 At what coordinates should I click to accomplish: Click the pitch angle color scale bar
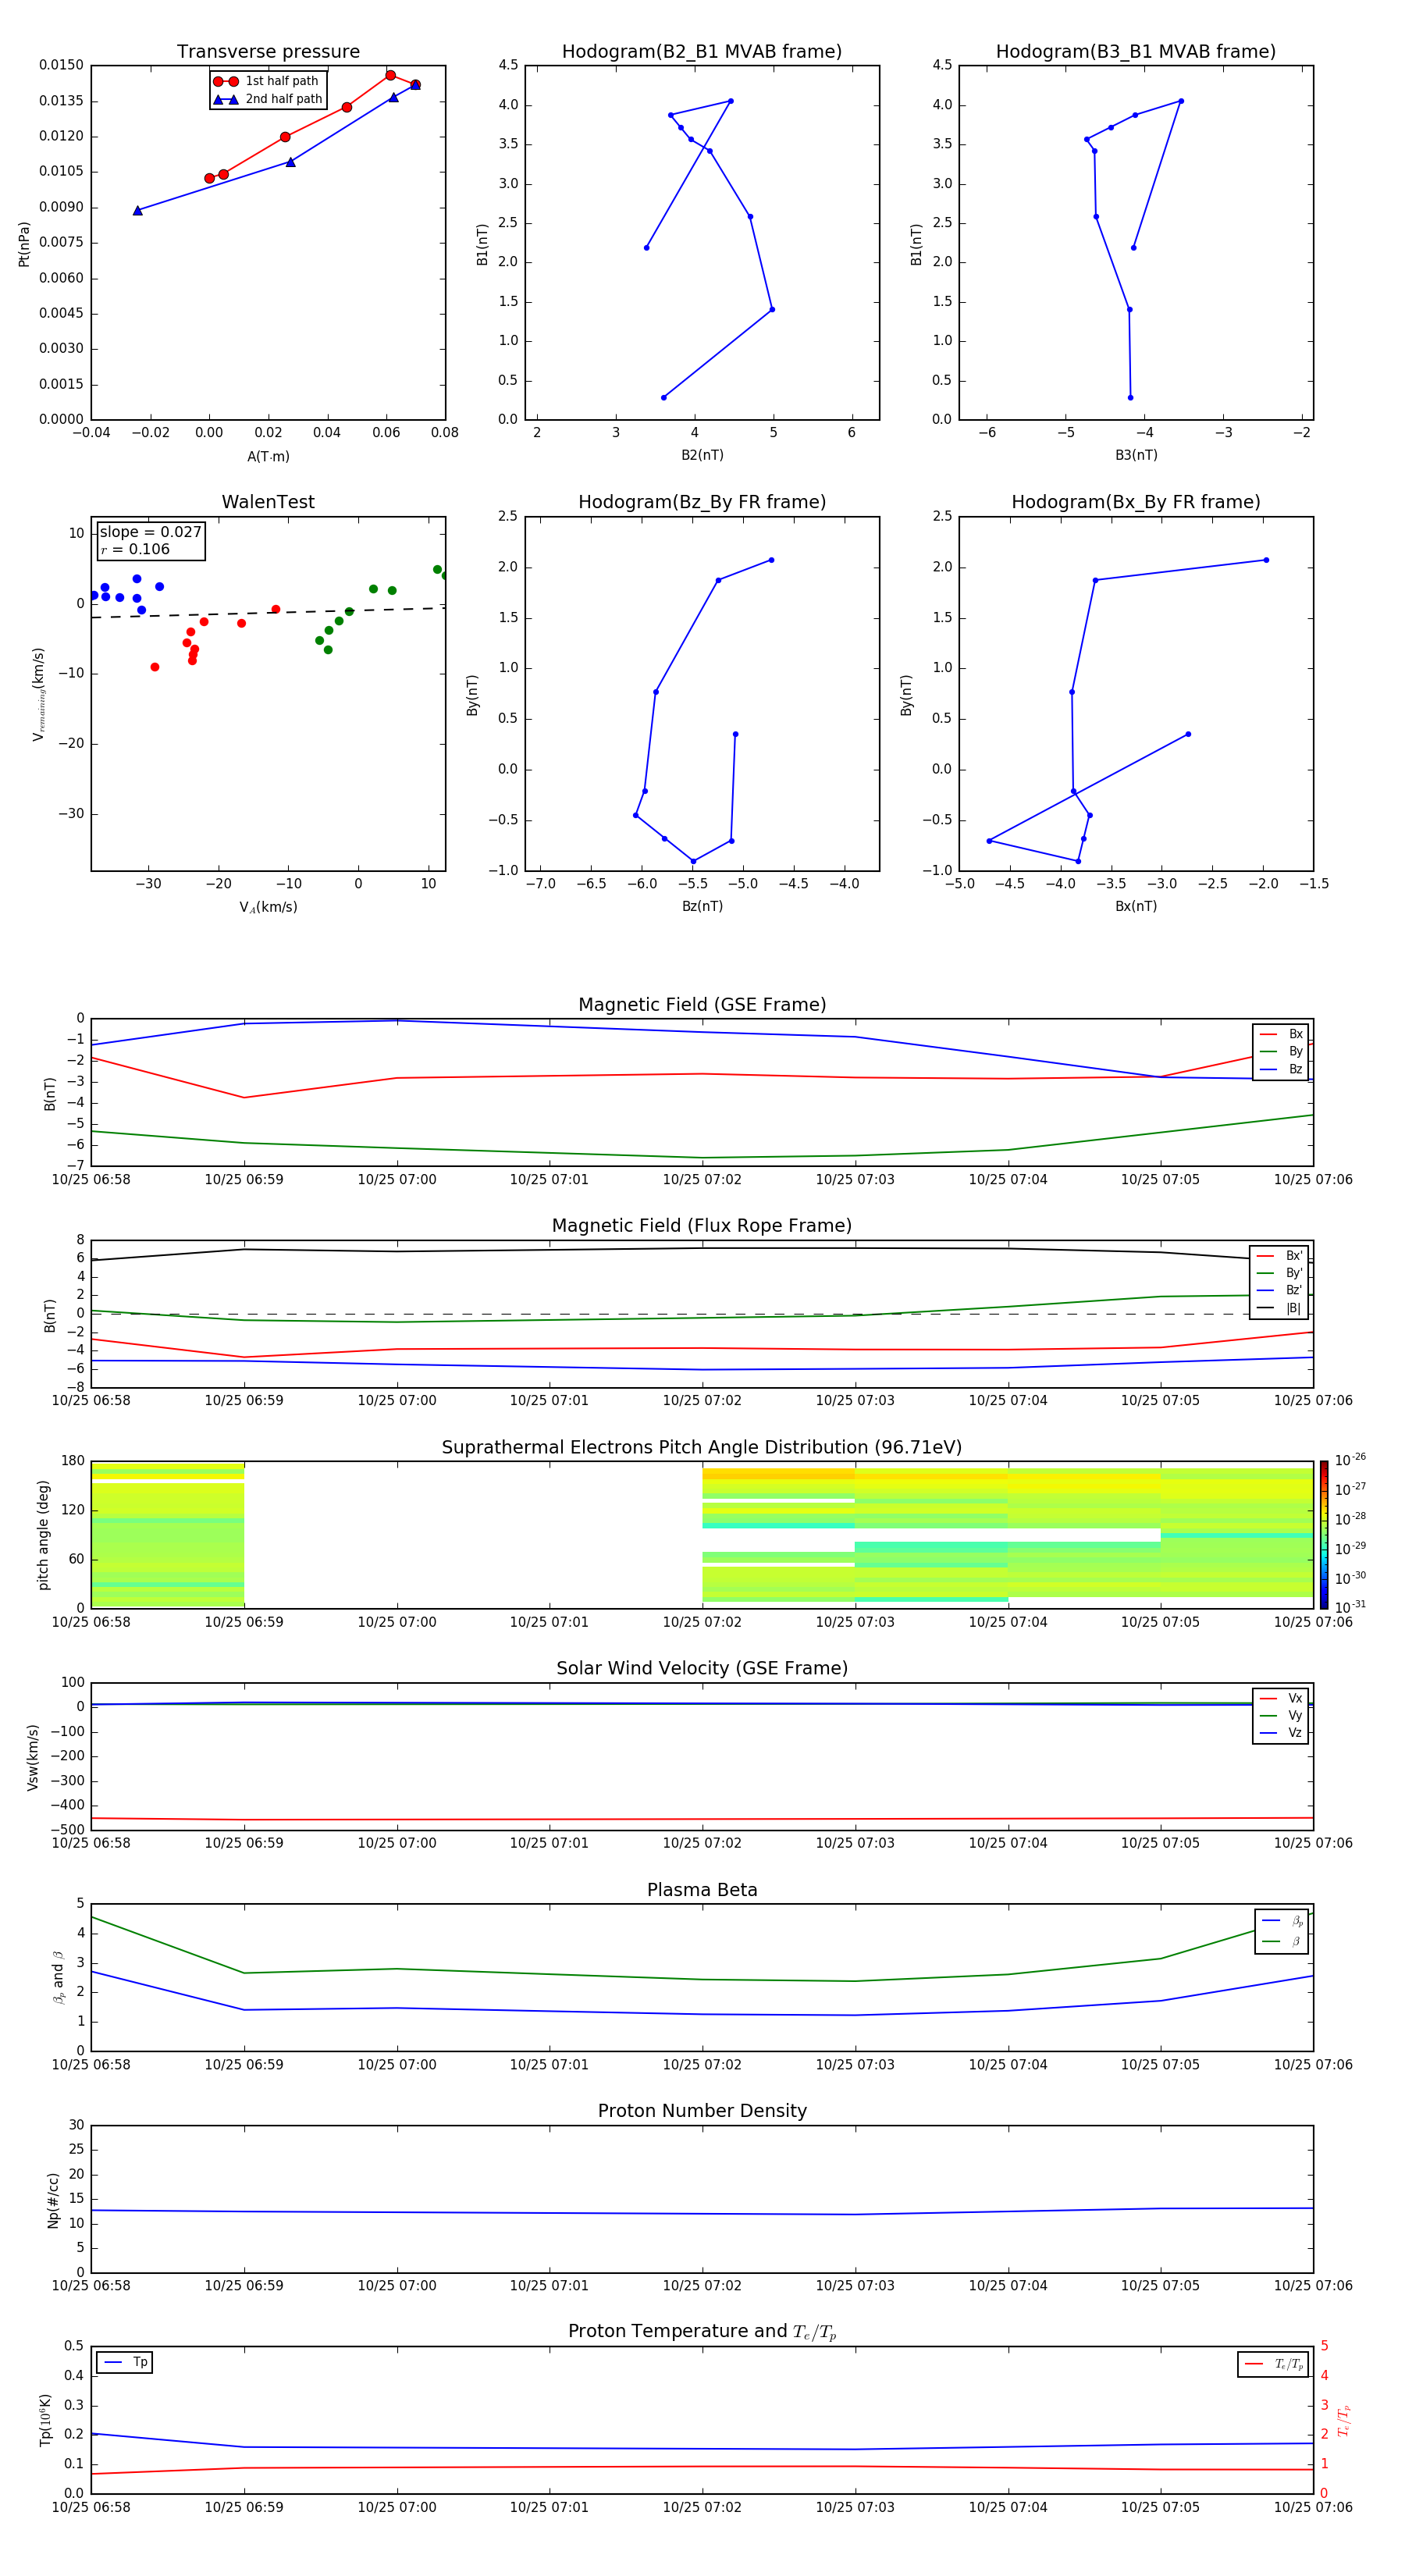1324,1535
